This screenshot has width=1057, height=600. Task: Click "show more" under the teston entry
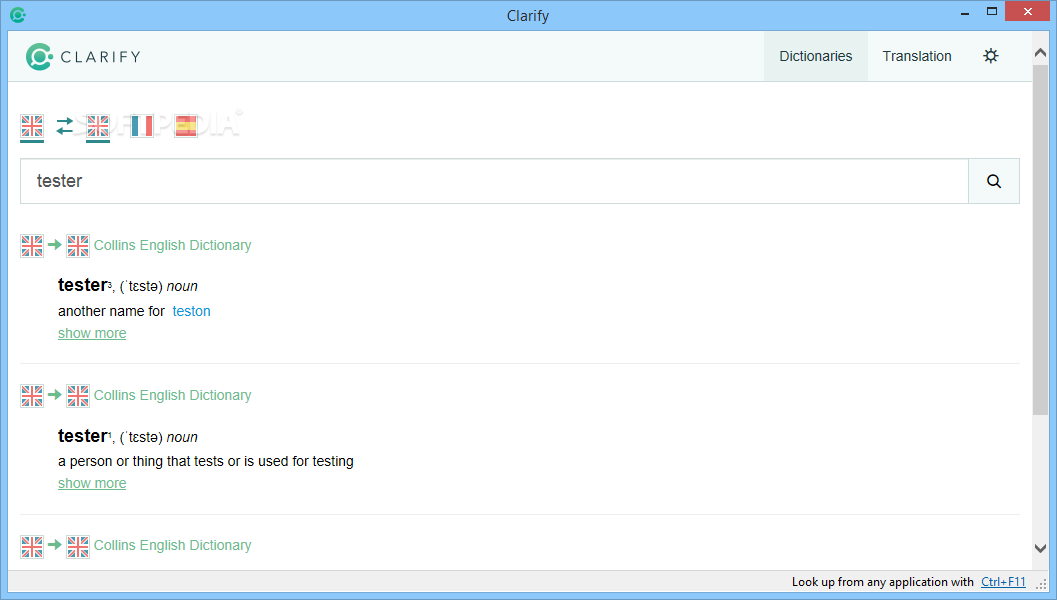[92, 333]
